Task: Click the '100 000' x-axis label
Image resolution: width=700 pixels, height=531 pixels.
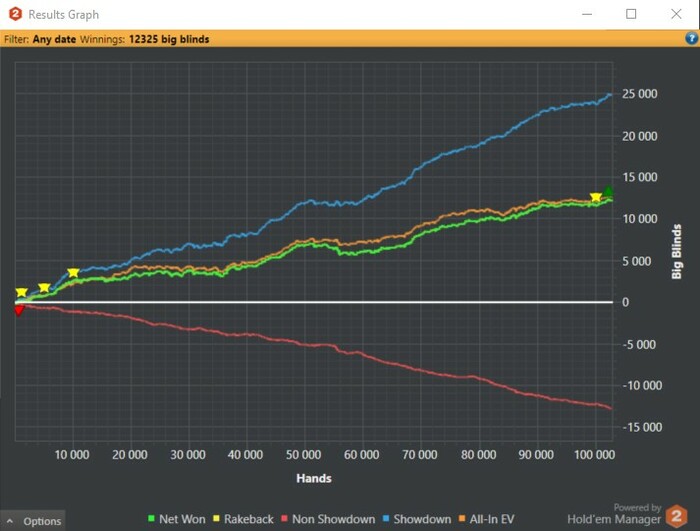Action: tap(595, 455)
